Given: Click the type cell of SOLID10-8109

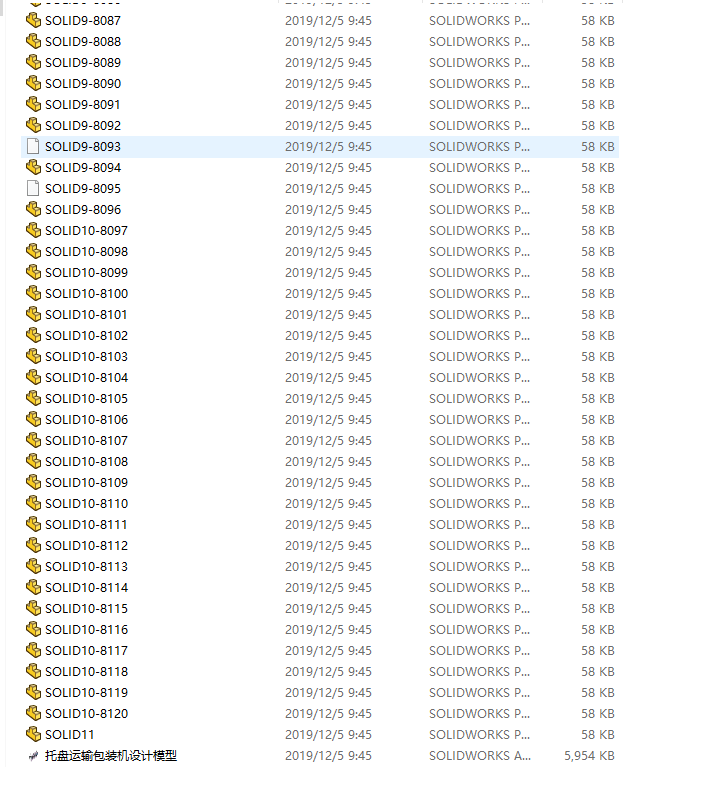Looking at the screenshot, I should (479, 483).
